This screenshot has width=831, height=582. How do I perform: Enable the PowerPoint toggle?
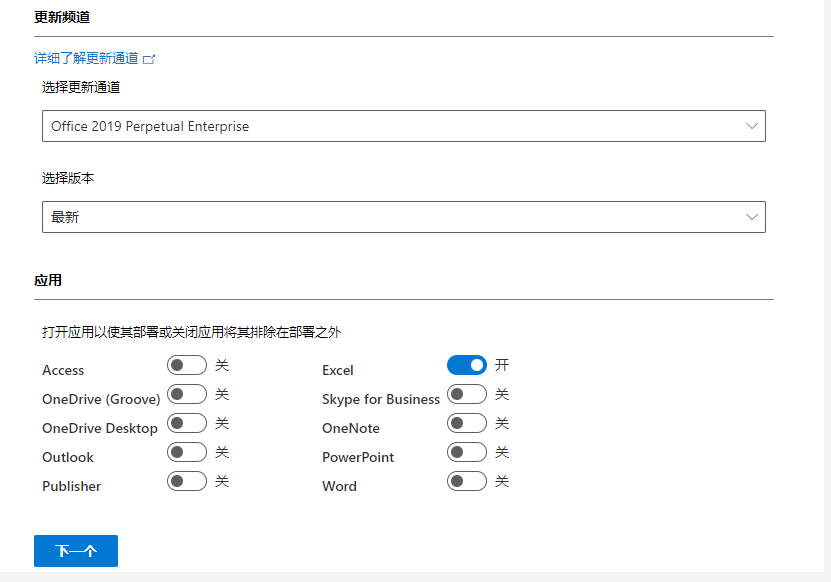[x=467, y=452]
